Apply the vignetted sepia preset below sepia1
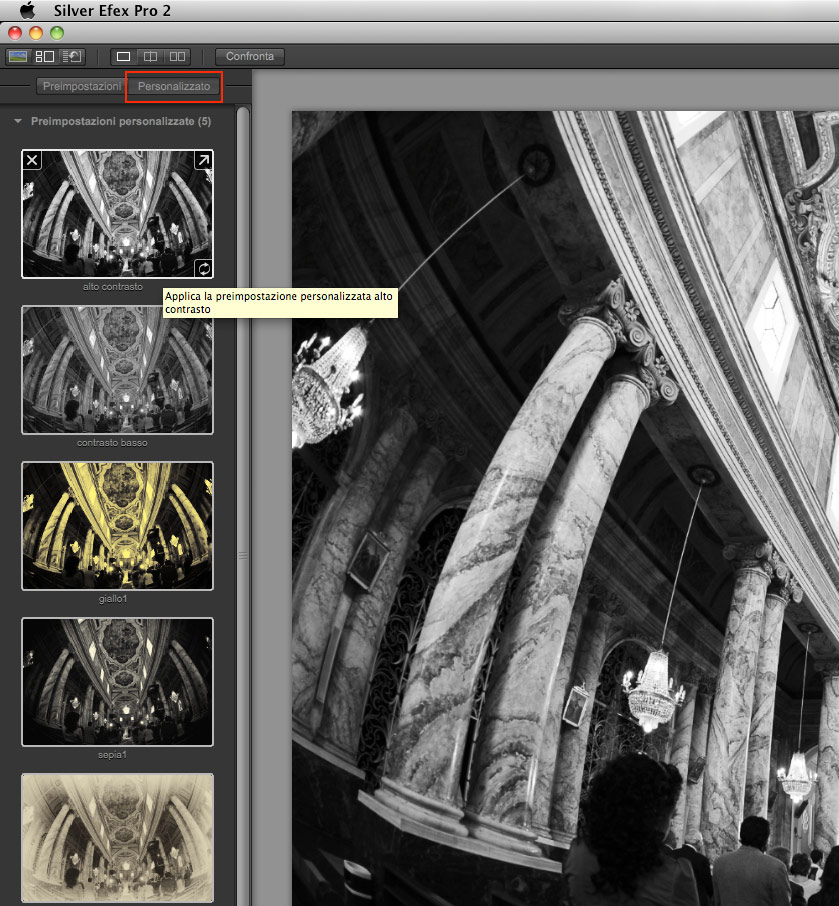Viewport: 839px width, 906px height. [117, 838]
